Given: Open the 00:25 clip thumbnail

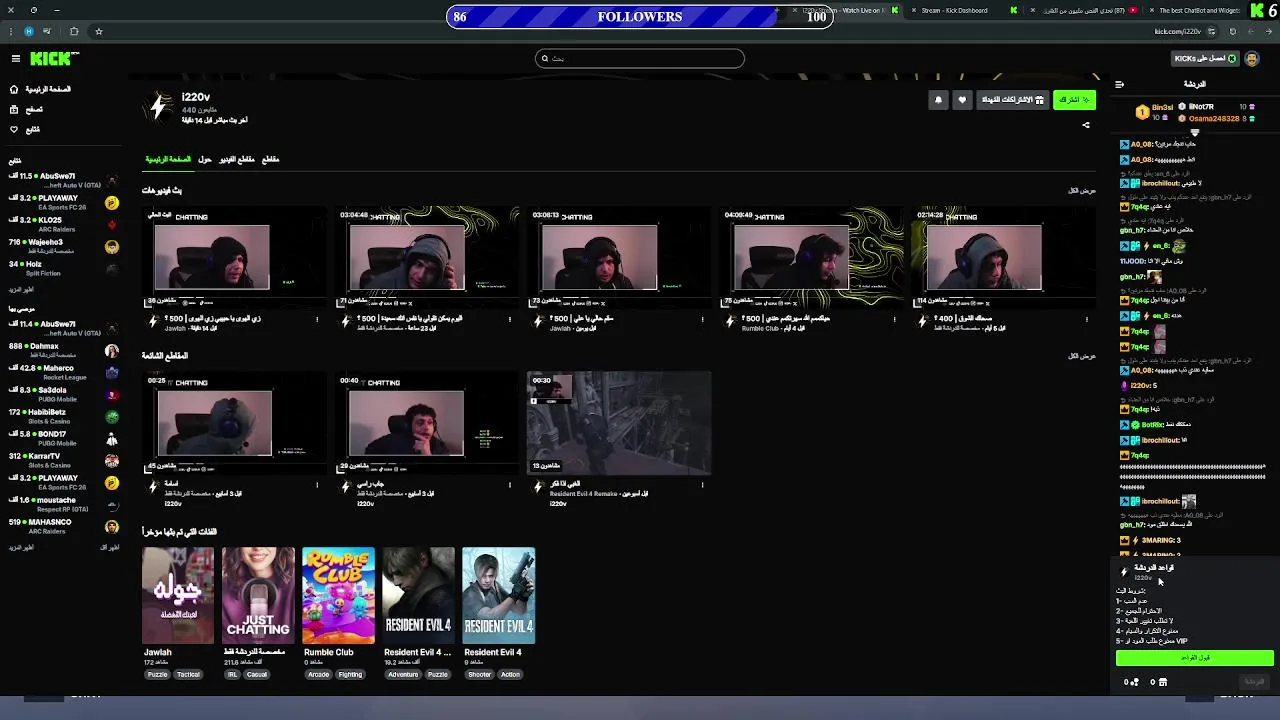Looking at the screenshot, I should pos(234,423).
